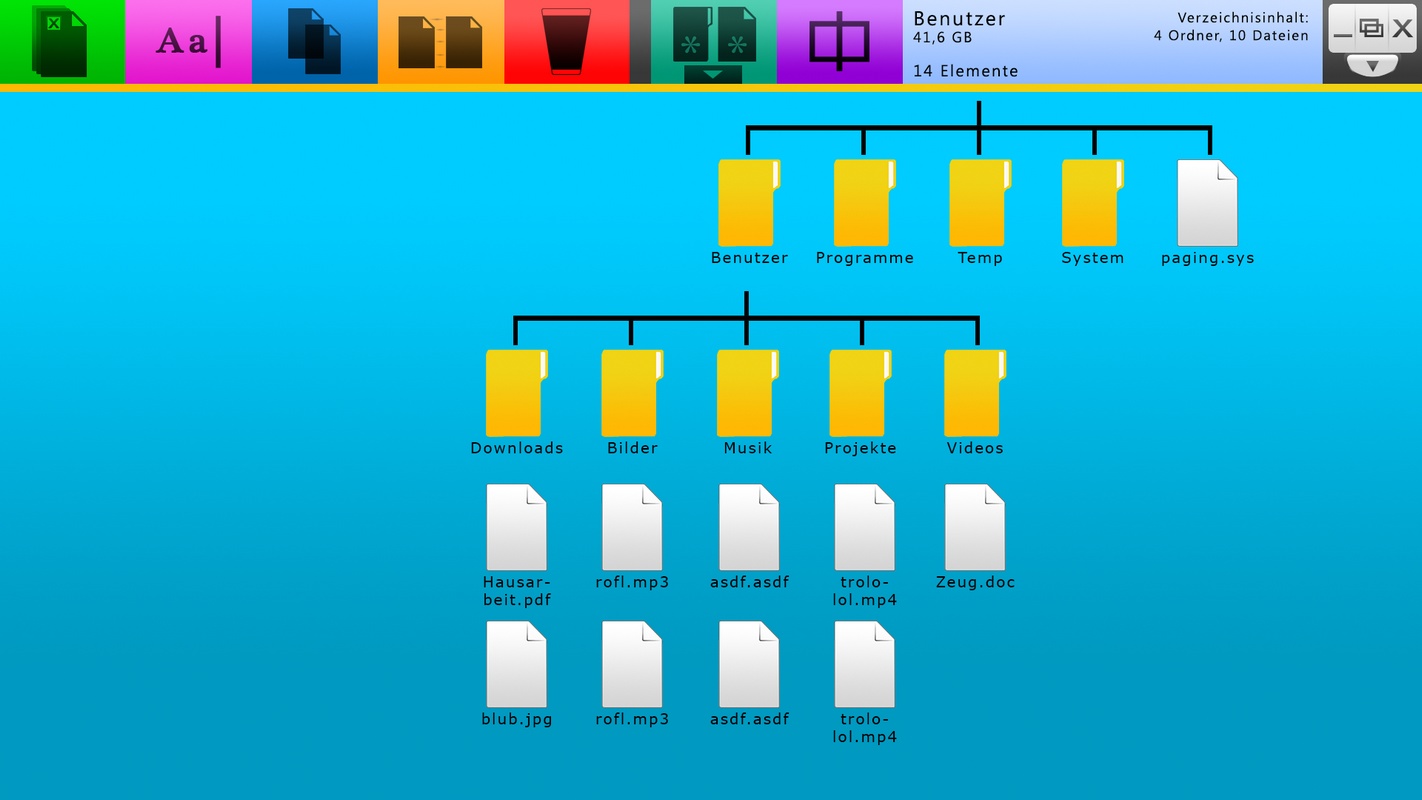Image resolution: width=1422 pixels, height=800 pixels.
Task: Open the System folder
Action: (x=1092, y=203)
